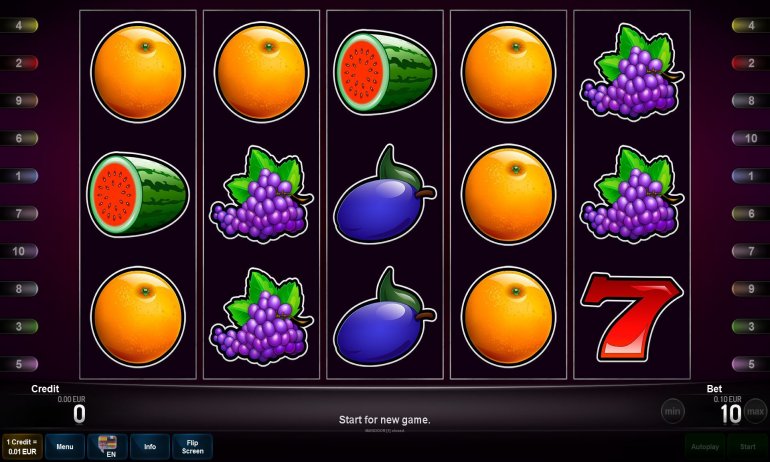This screenshot has height=462, width=770.
Task: Click bottom grapes in second reel
Action: (x=261, y=317)
